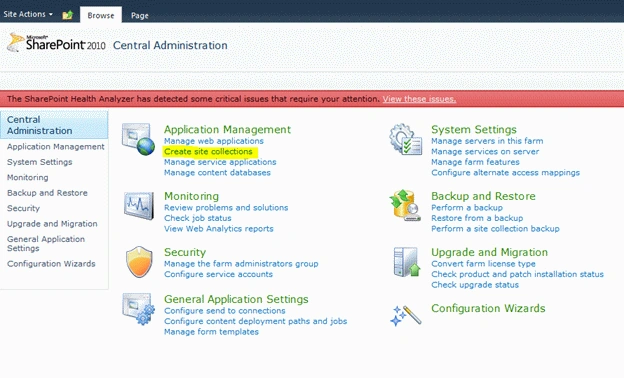Viewport: 624px width, 378px height.
Task: Click the Monitoring chart icon
Action: (138, 206)
